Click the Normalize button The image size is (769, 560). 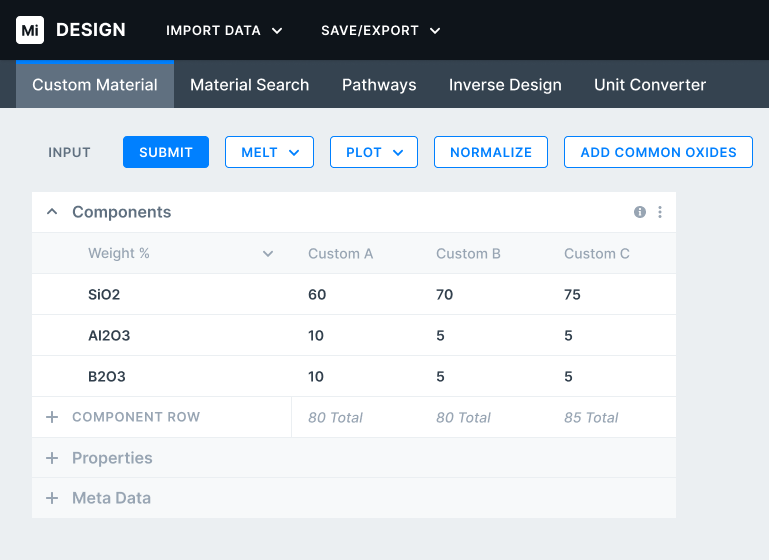(491, 152)
